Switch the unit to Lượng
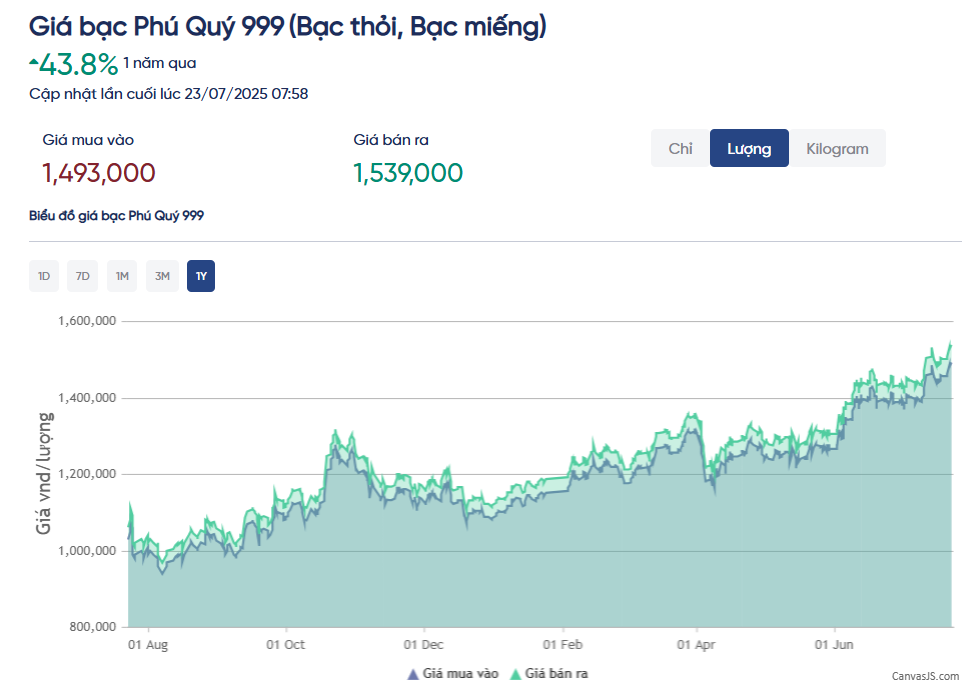The height and width of the screenshot is (693, 968). tap(749, 148)
